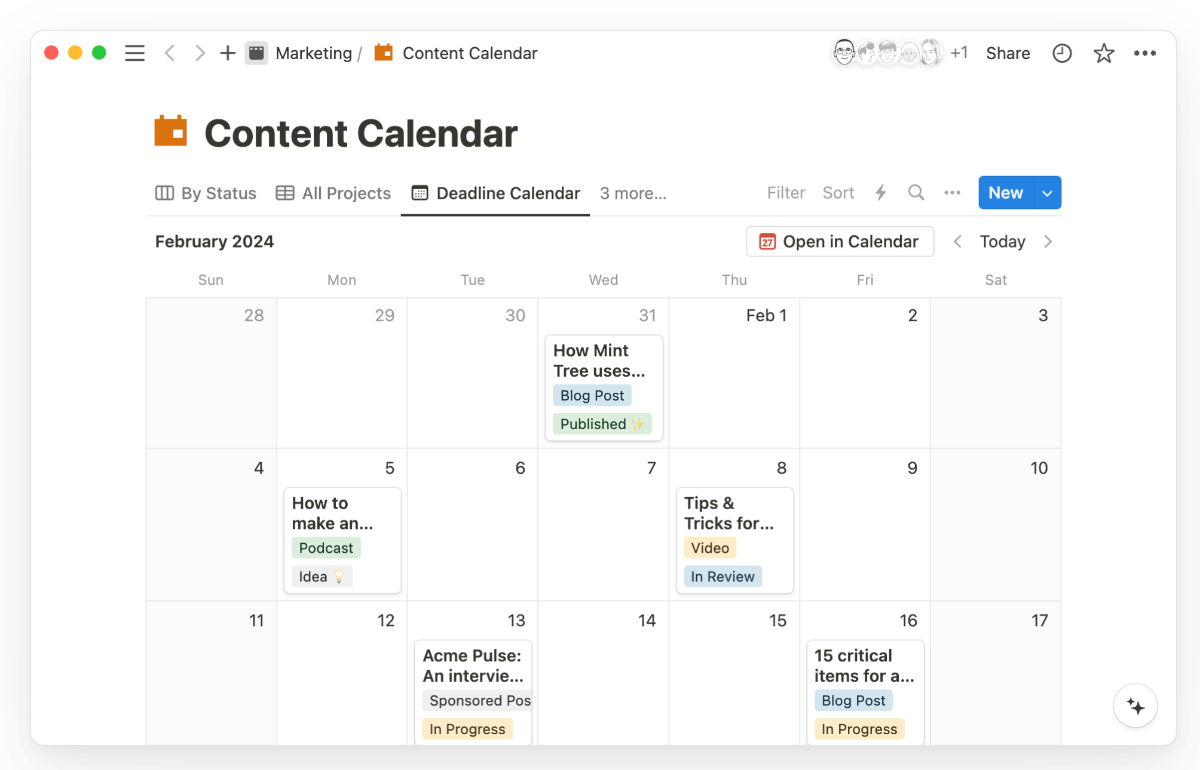Switch to the By Status tab
Screen dimensions: 1200x770
tap(206, 193)
